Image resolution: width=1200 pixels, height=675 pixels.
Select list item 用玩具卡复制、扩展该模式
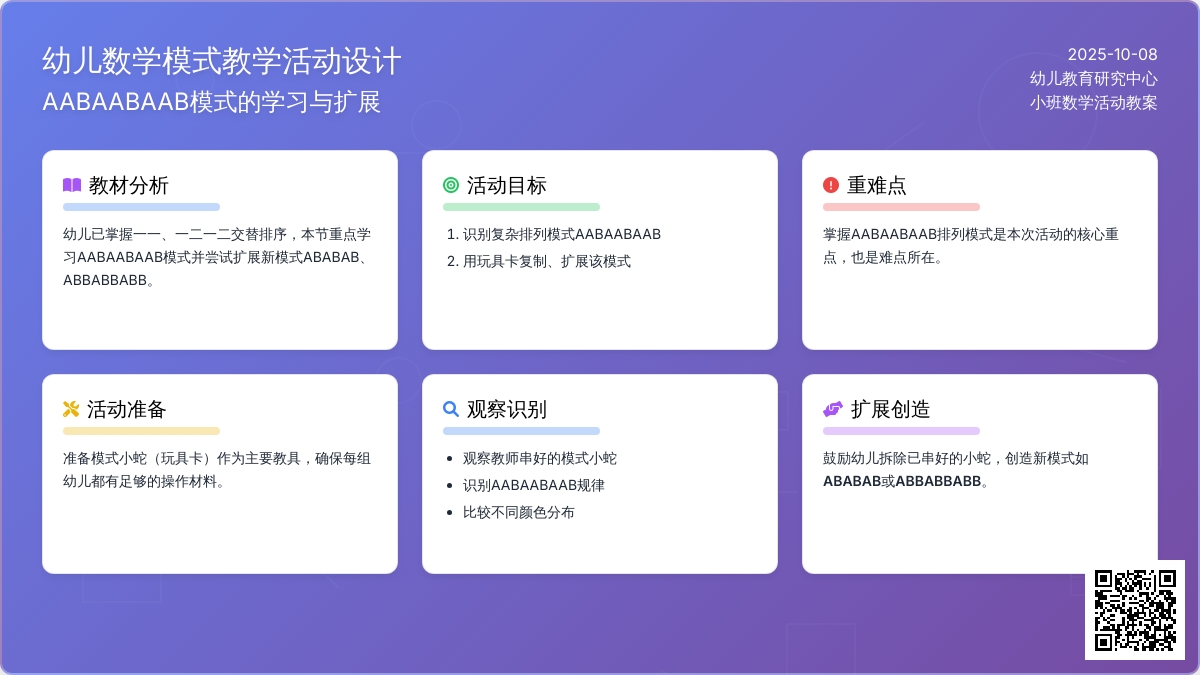coord(546,261)
